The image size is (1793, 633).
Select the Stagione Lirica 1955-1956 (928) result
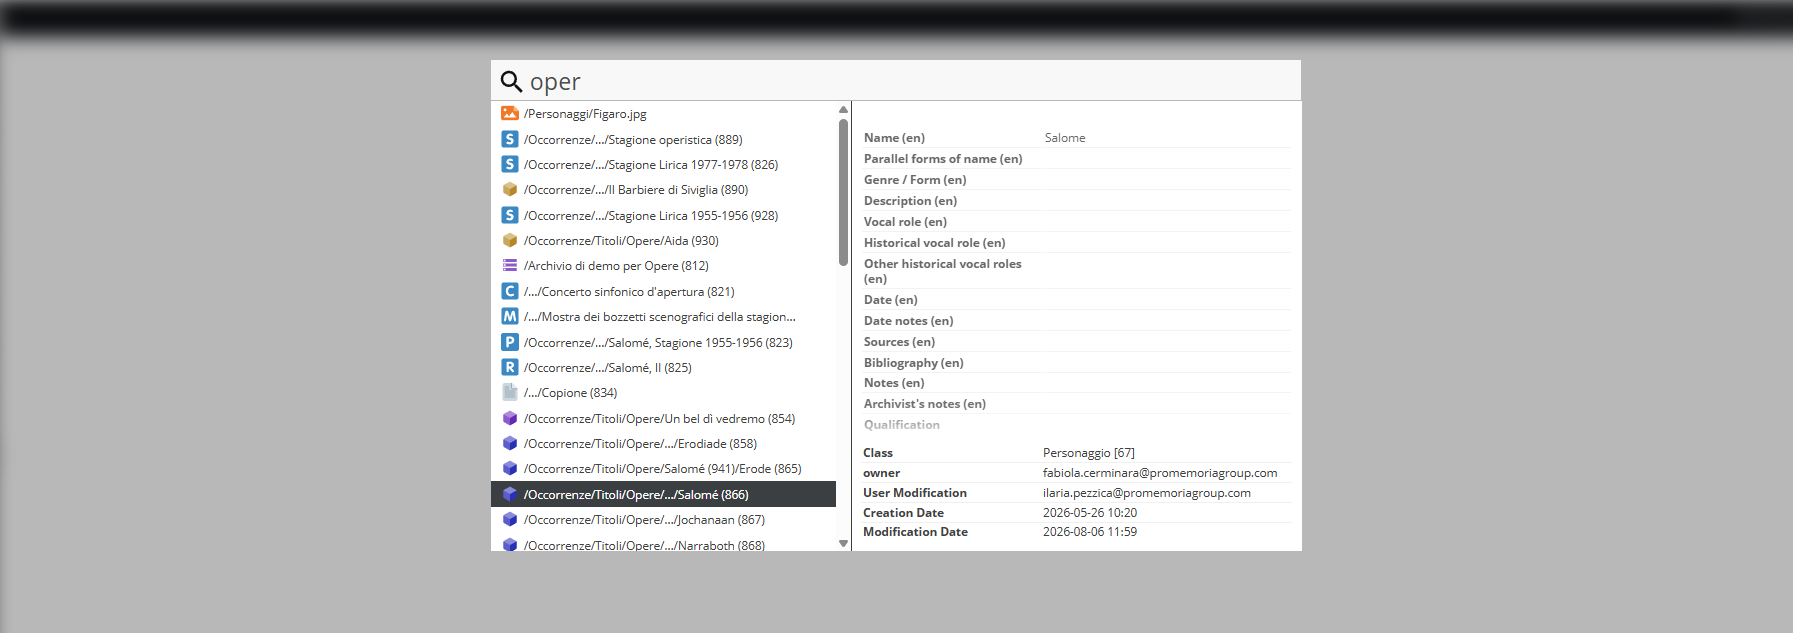664,215
